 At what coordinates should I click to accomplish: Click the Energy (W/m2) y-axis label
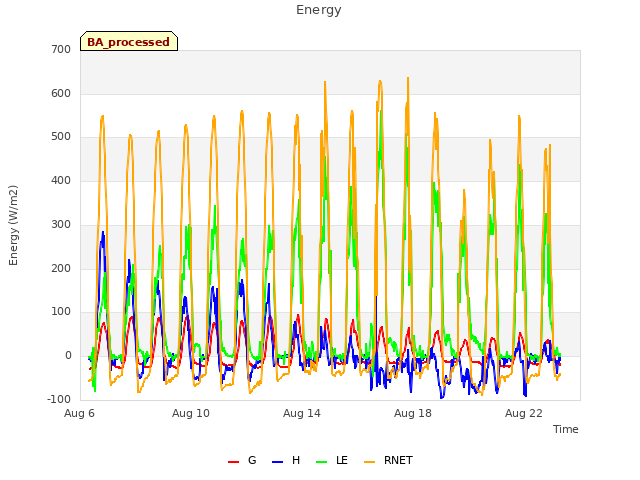[13, 225]
